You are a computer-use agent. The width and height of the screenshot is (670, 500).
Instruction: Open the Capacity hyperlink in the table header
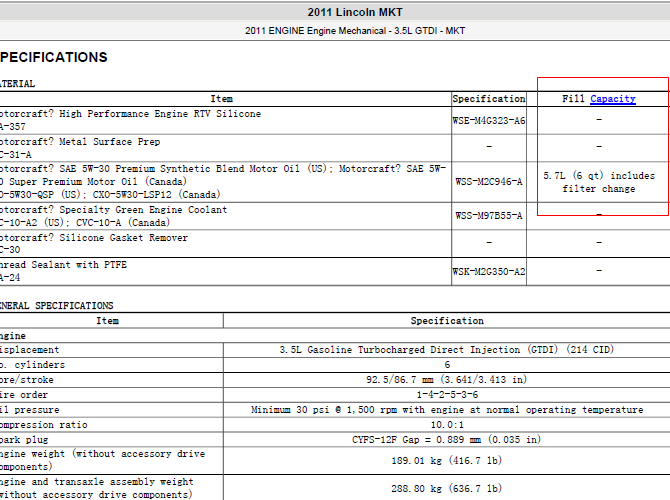coord(613,99)
